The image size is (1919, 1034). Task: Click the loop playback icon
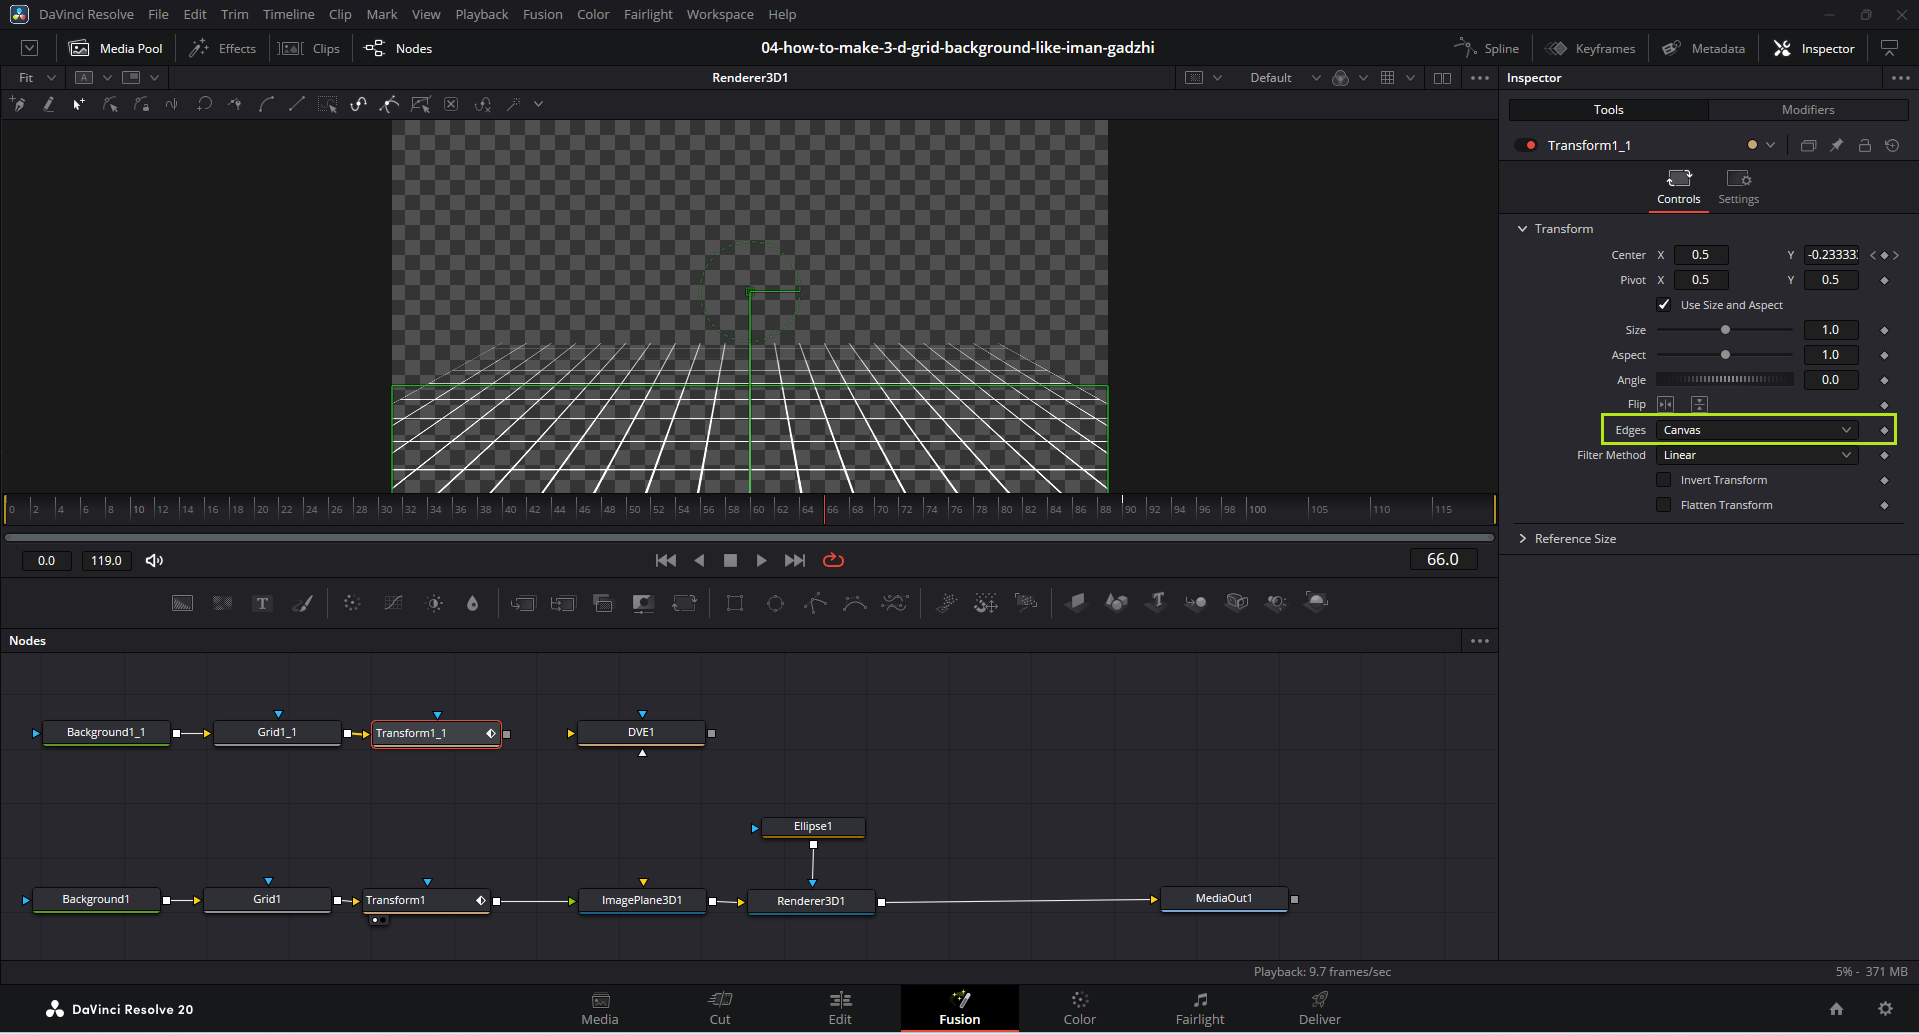click(x=833, y=560)
